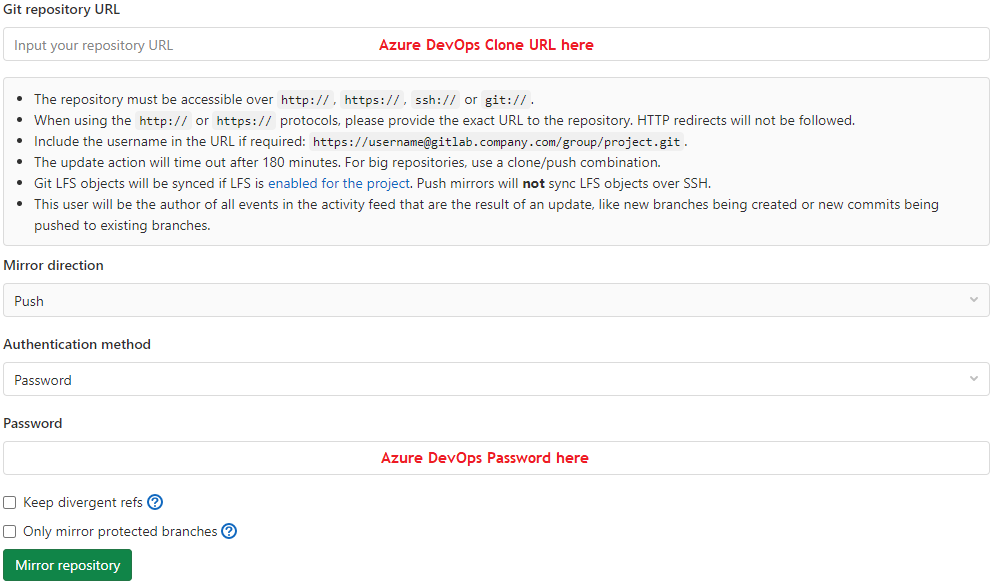Enable the Keep divergent refs checkbox
The width and height of the screenshot is (996, 586).
pos(9,502)
